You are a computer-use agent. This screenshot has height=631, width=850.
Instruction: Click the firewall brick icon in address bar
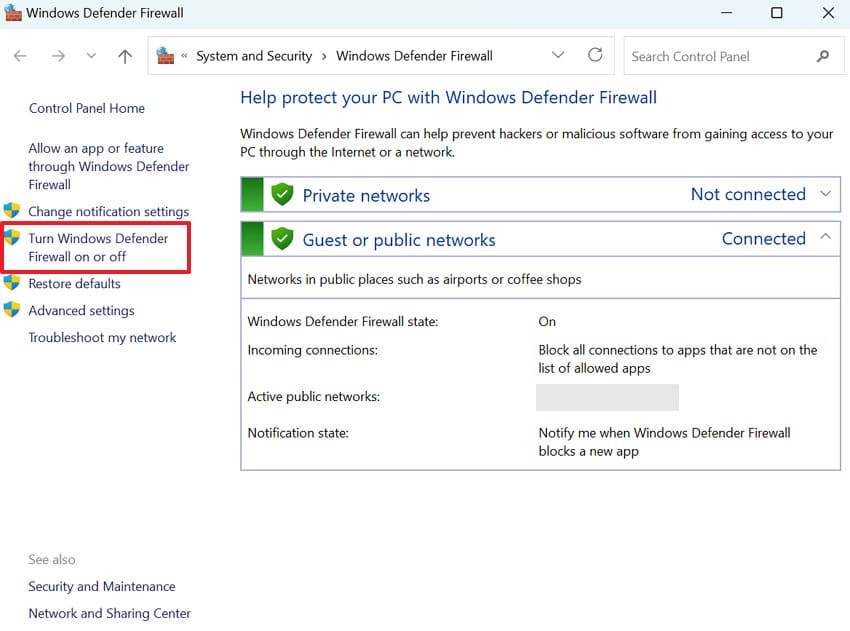163,56
